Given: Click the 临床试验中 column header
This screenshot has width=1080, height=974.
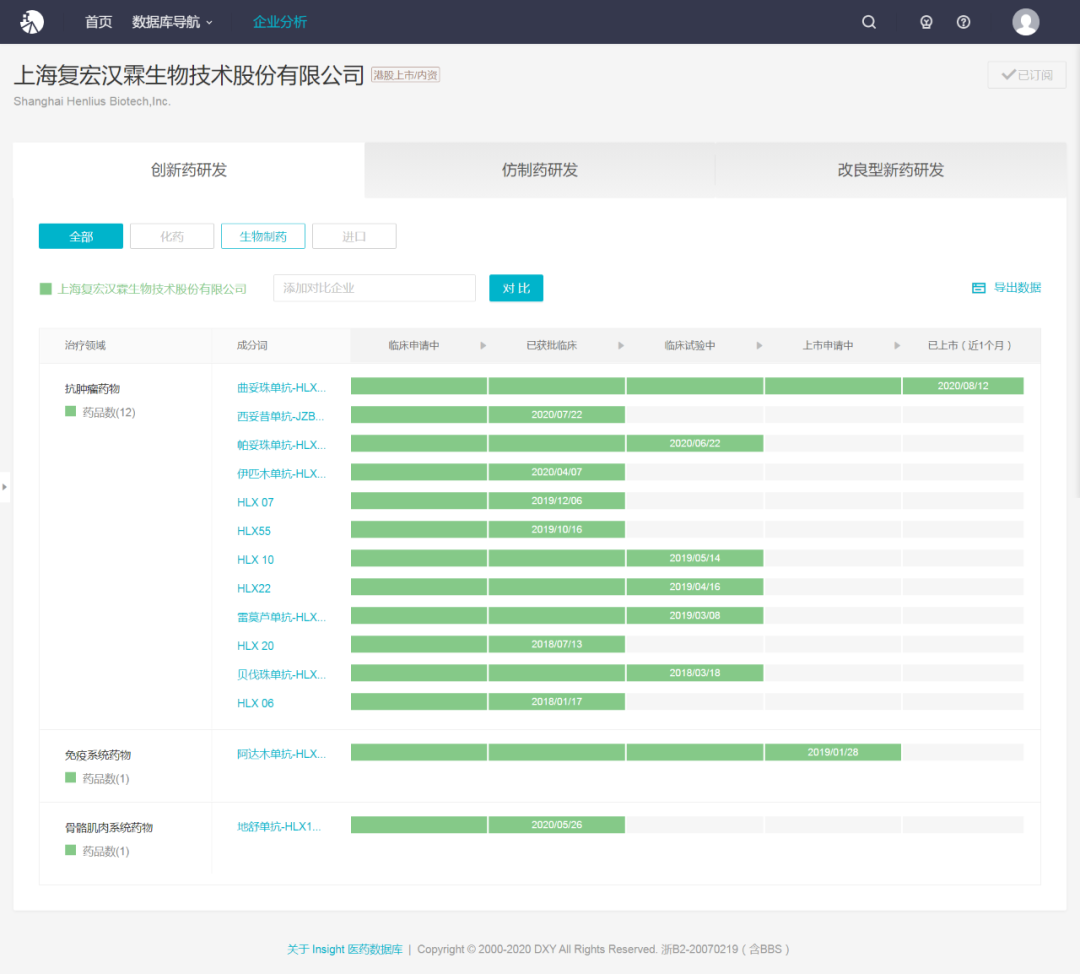Looking at the screenshot, I should [689, 346].
